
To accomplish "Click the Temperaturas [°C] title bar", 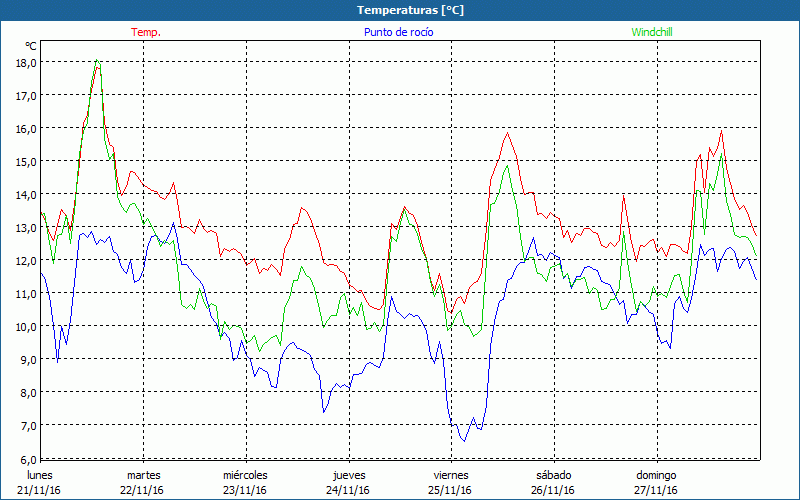I will pyautogui.click(x=400, y=9).
